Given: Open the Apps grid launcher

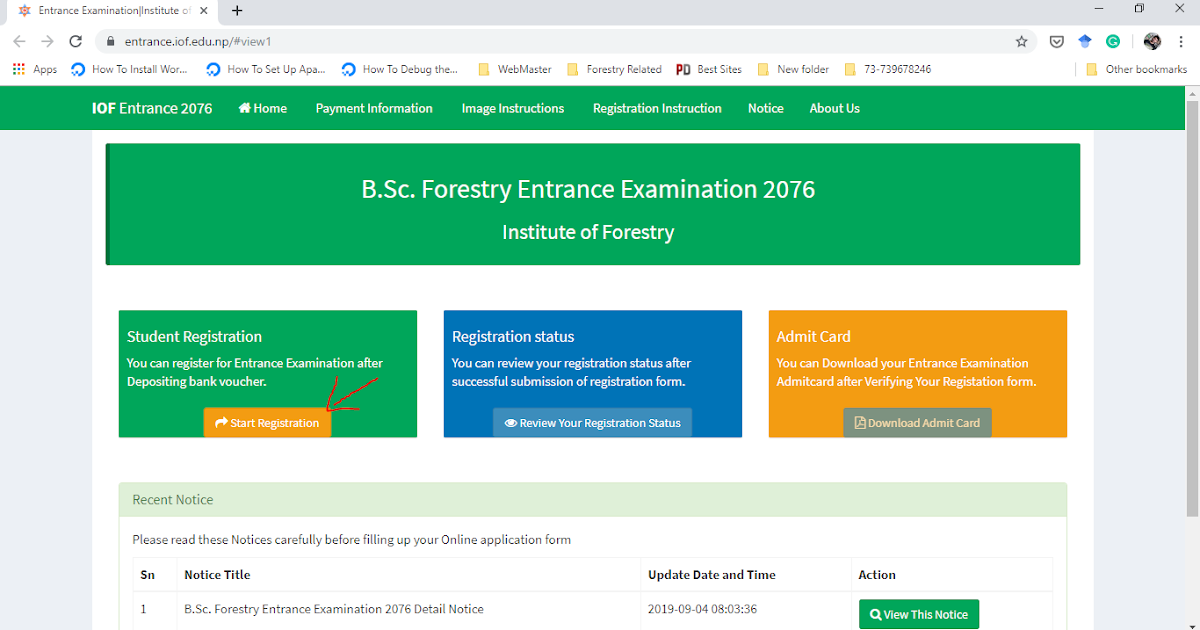Looking at the screenshot, I should pyautogui.click(x=18, y=68).
